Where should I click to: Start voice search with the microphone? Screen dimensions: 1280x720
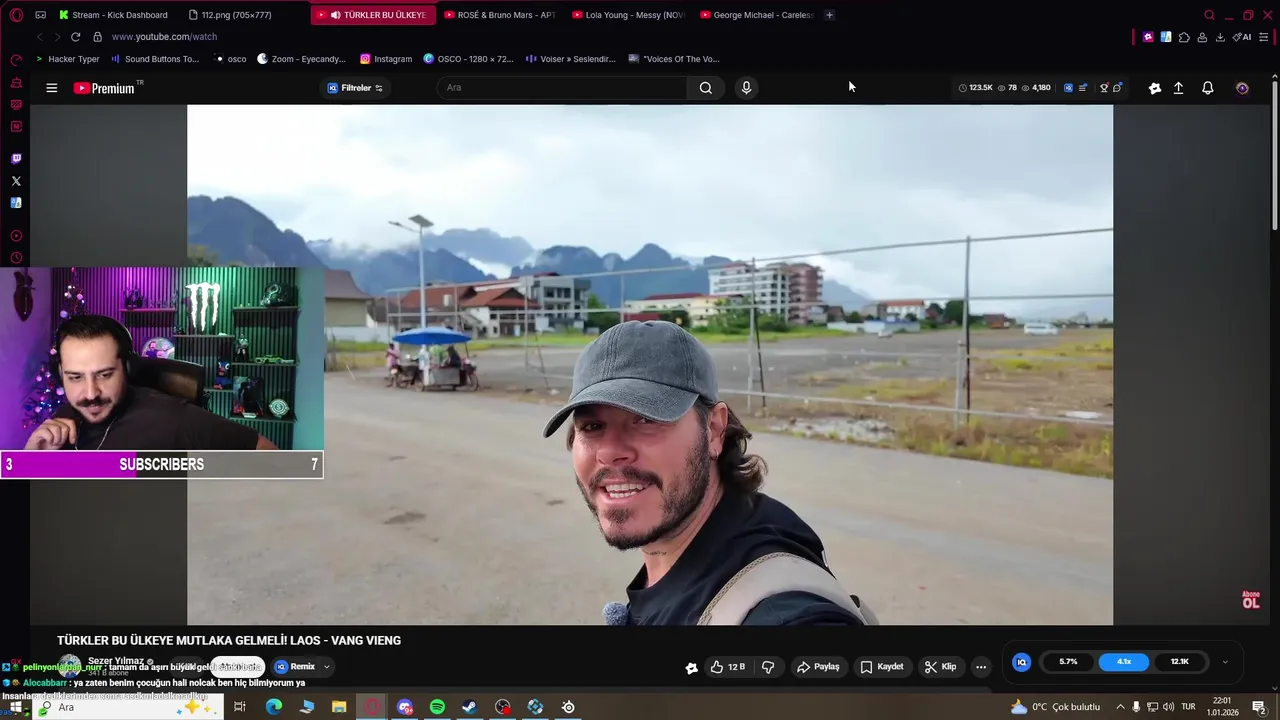(x=746, y=88)
